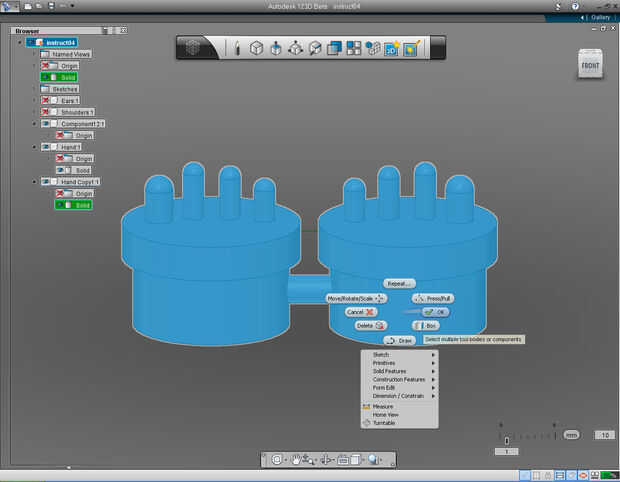Open the Construction Features submenu
The width and height of the screenshot is (620, 482).
tap(399, 380)
